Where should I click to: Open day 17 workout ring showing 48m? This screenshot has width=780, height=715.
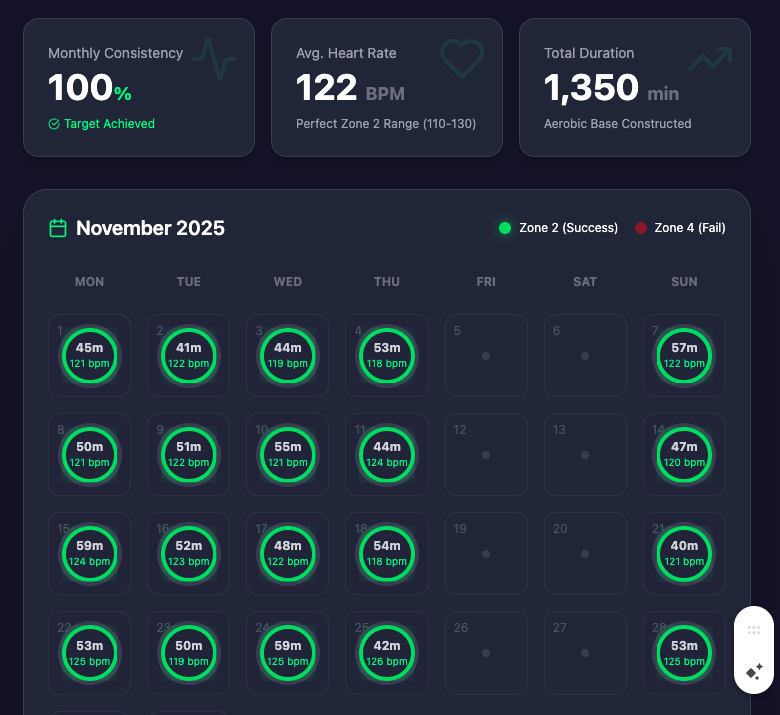tap(288, 554)
